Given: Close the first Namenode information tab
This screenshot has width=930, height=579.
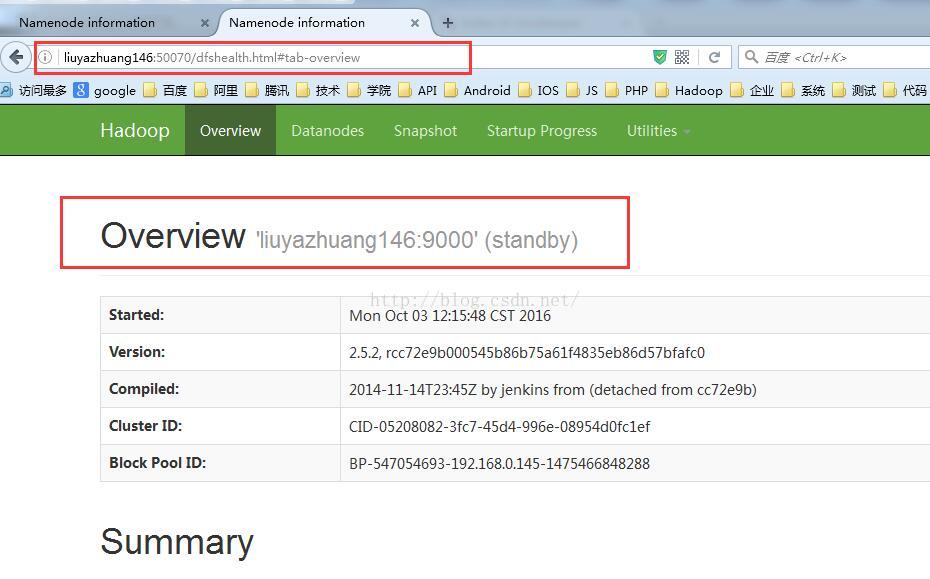Looking at the screenshot, I should coord(204,23).
